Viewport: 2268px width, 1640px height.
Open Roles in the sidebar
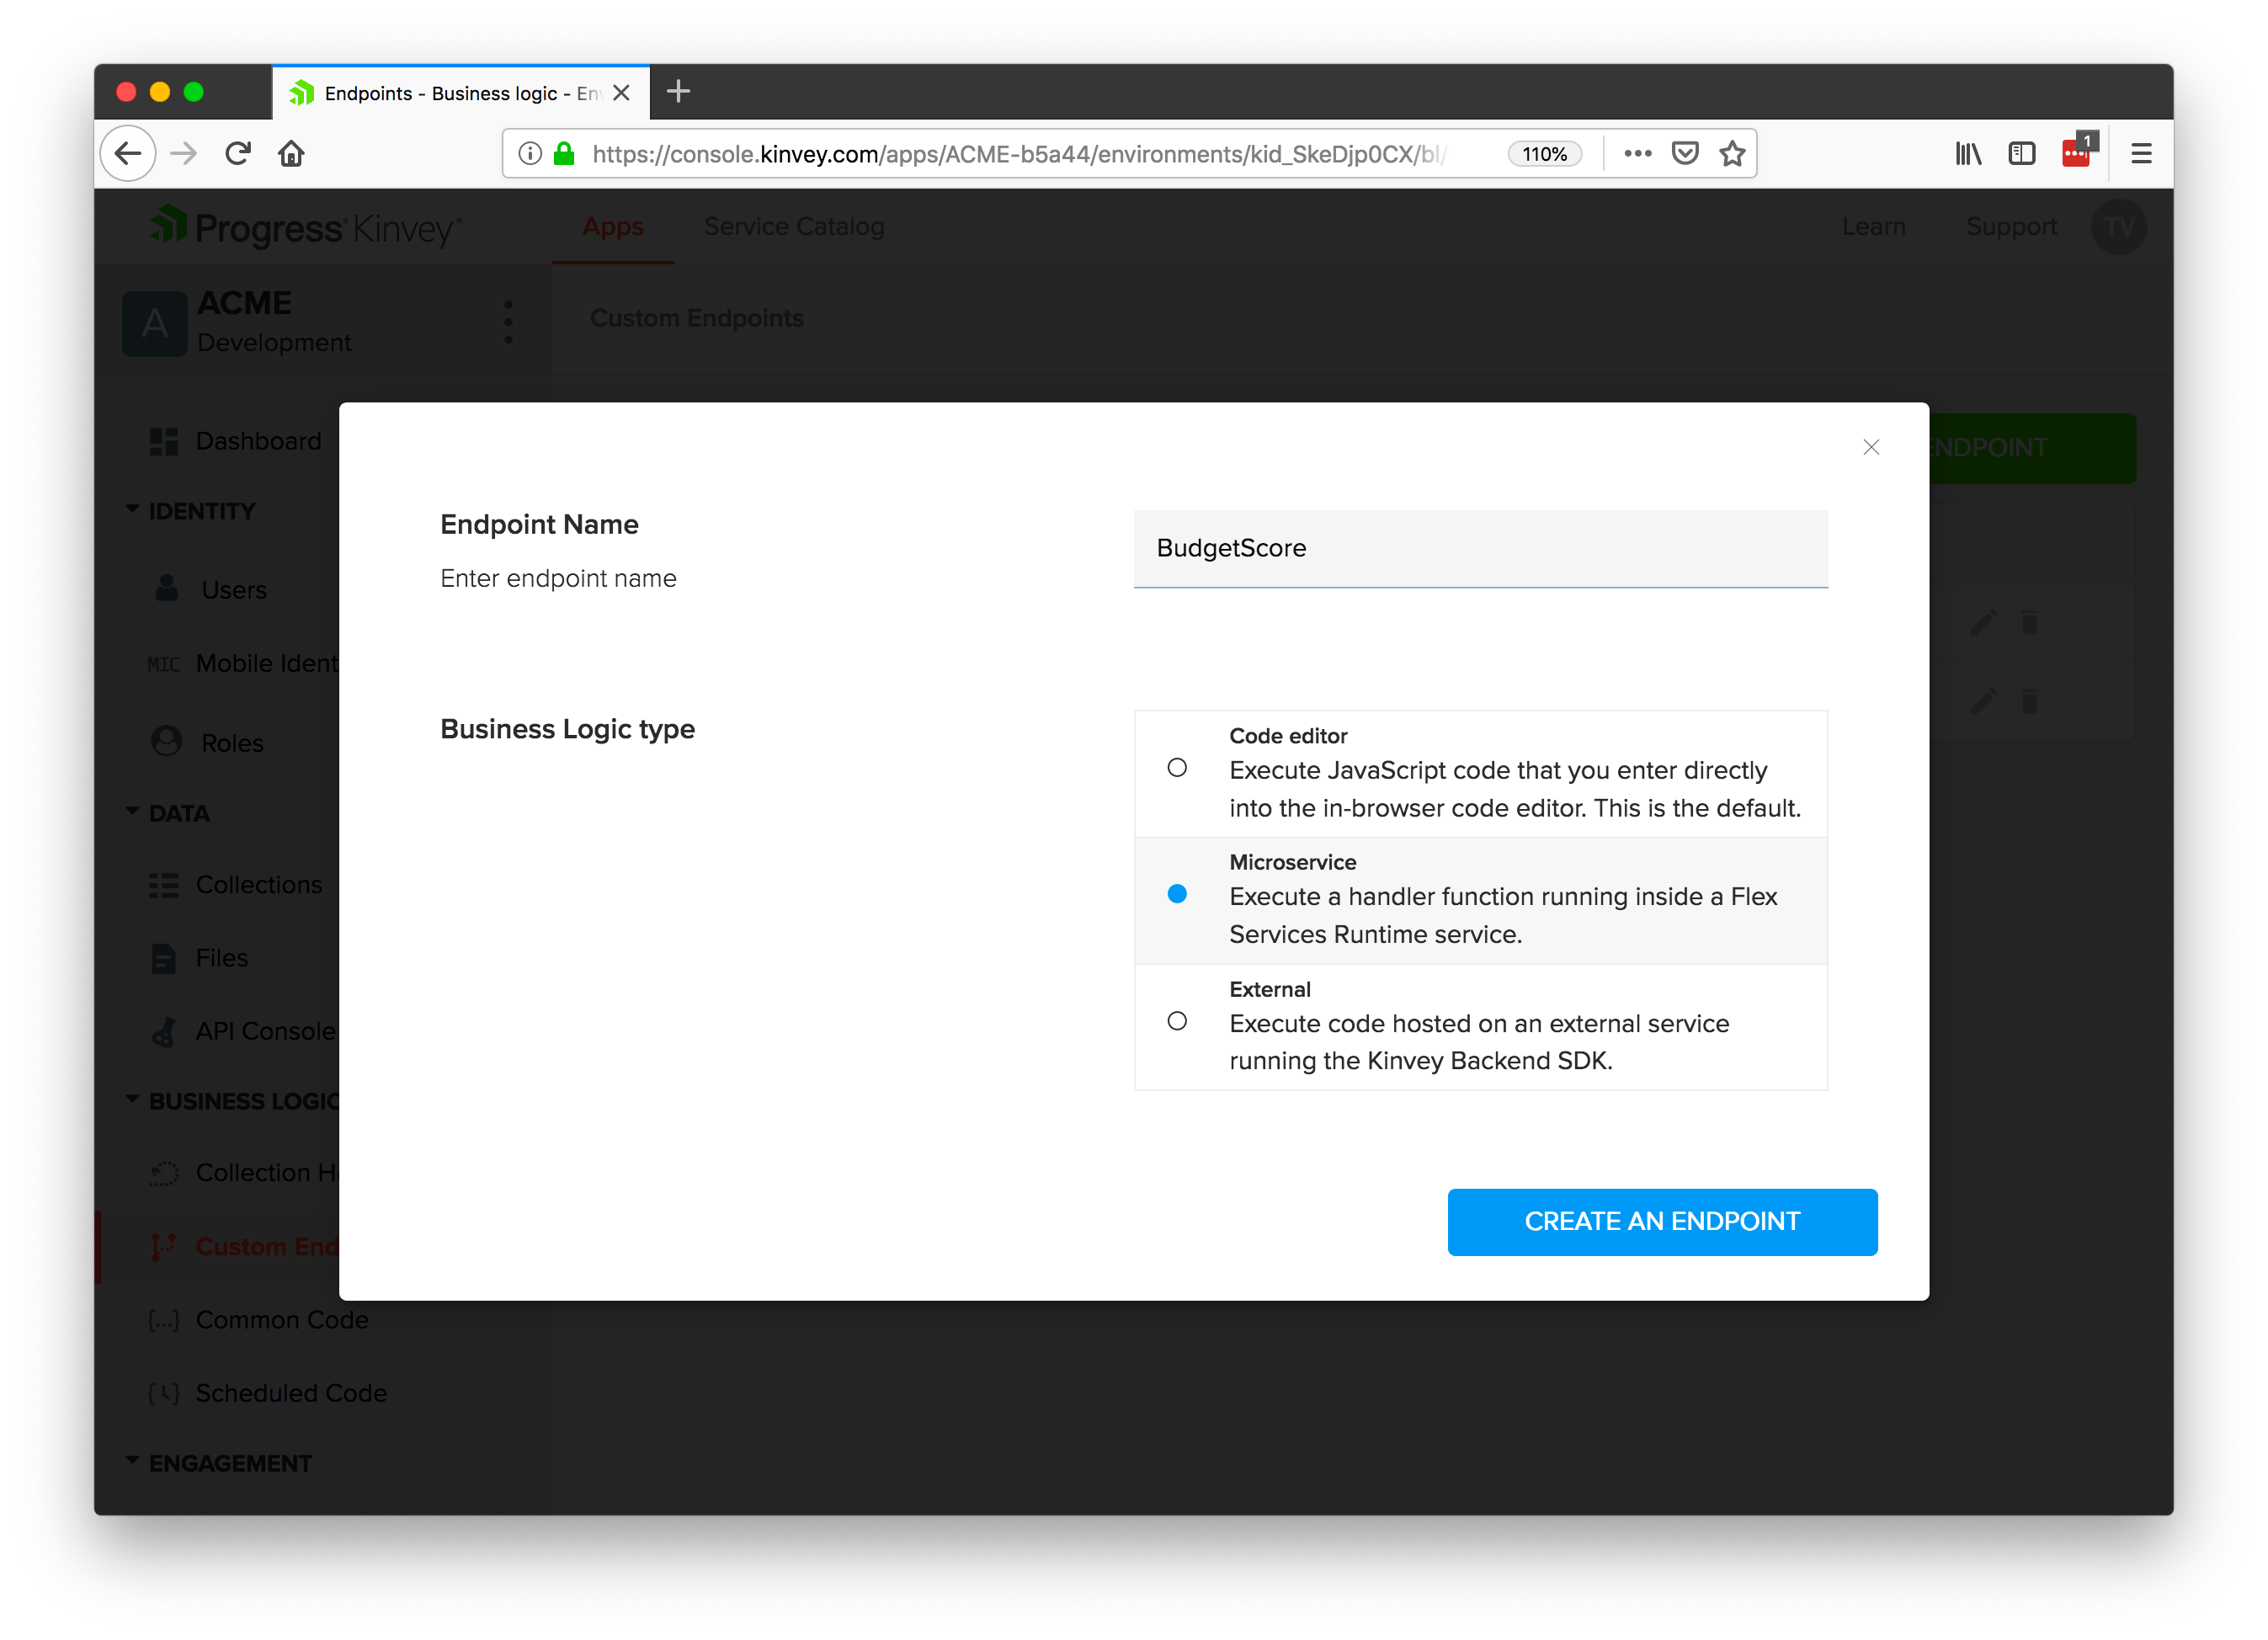pos(232,743)
